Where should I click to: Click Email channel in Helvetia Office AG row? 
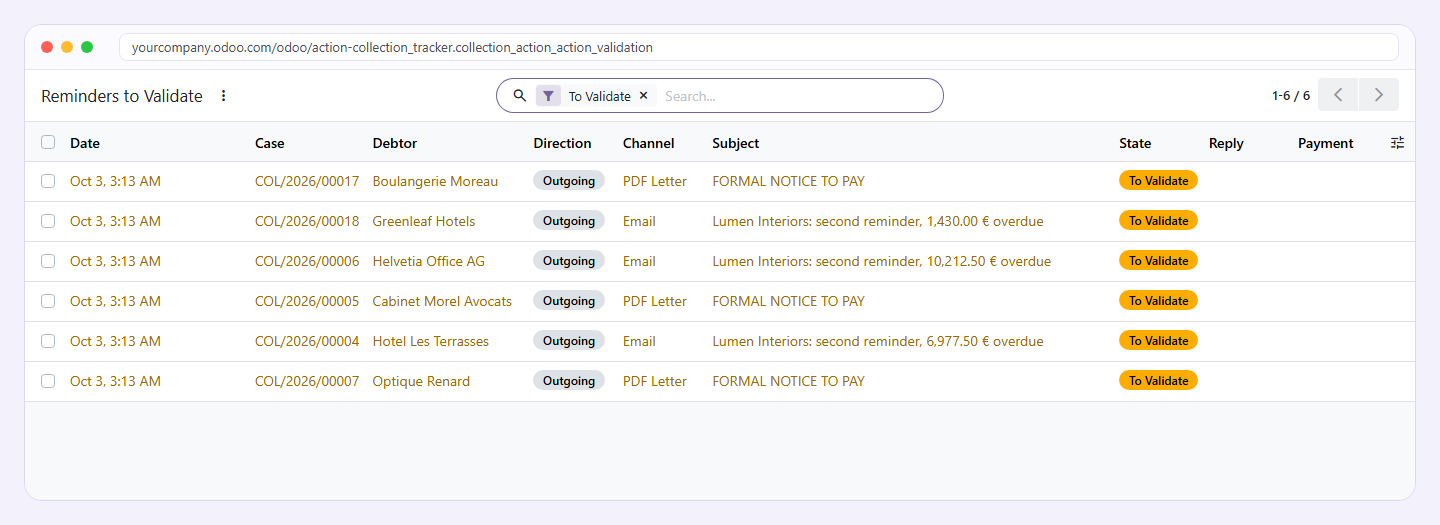coord(639,261)
